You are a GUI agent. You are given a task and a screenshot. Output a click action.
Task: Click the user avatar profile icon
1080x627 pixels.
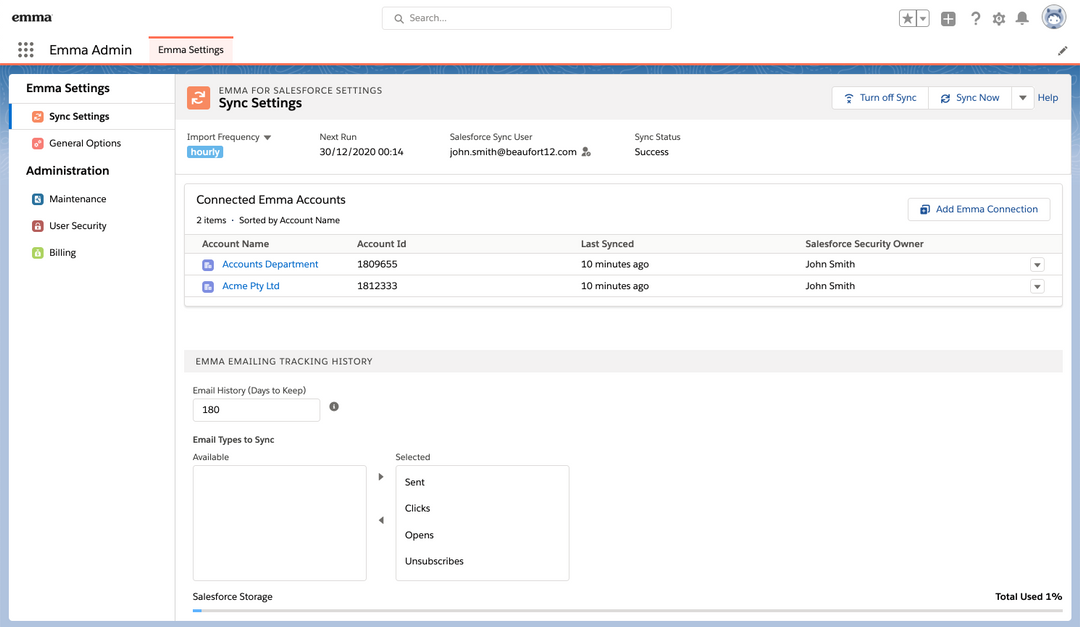click(1053, 17)
